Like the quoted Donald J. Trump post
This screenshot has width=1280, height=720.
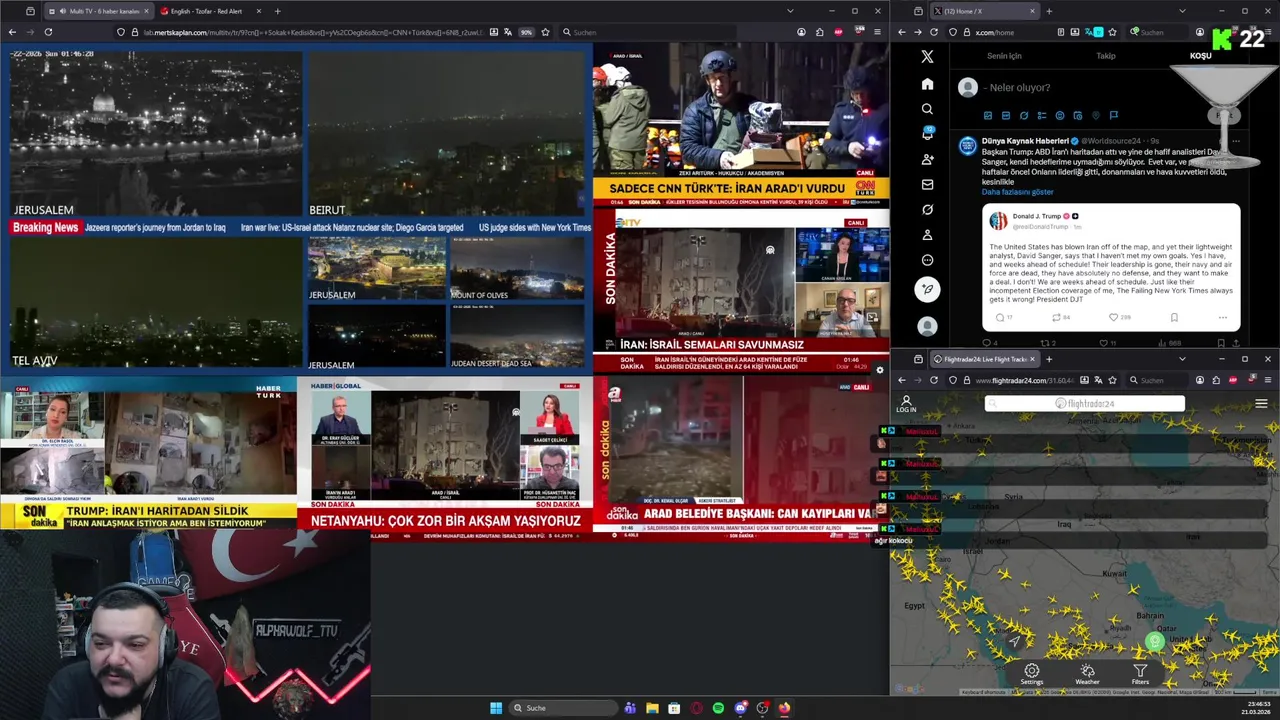click(1114, 317)
